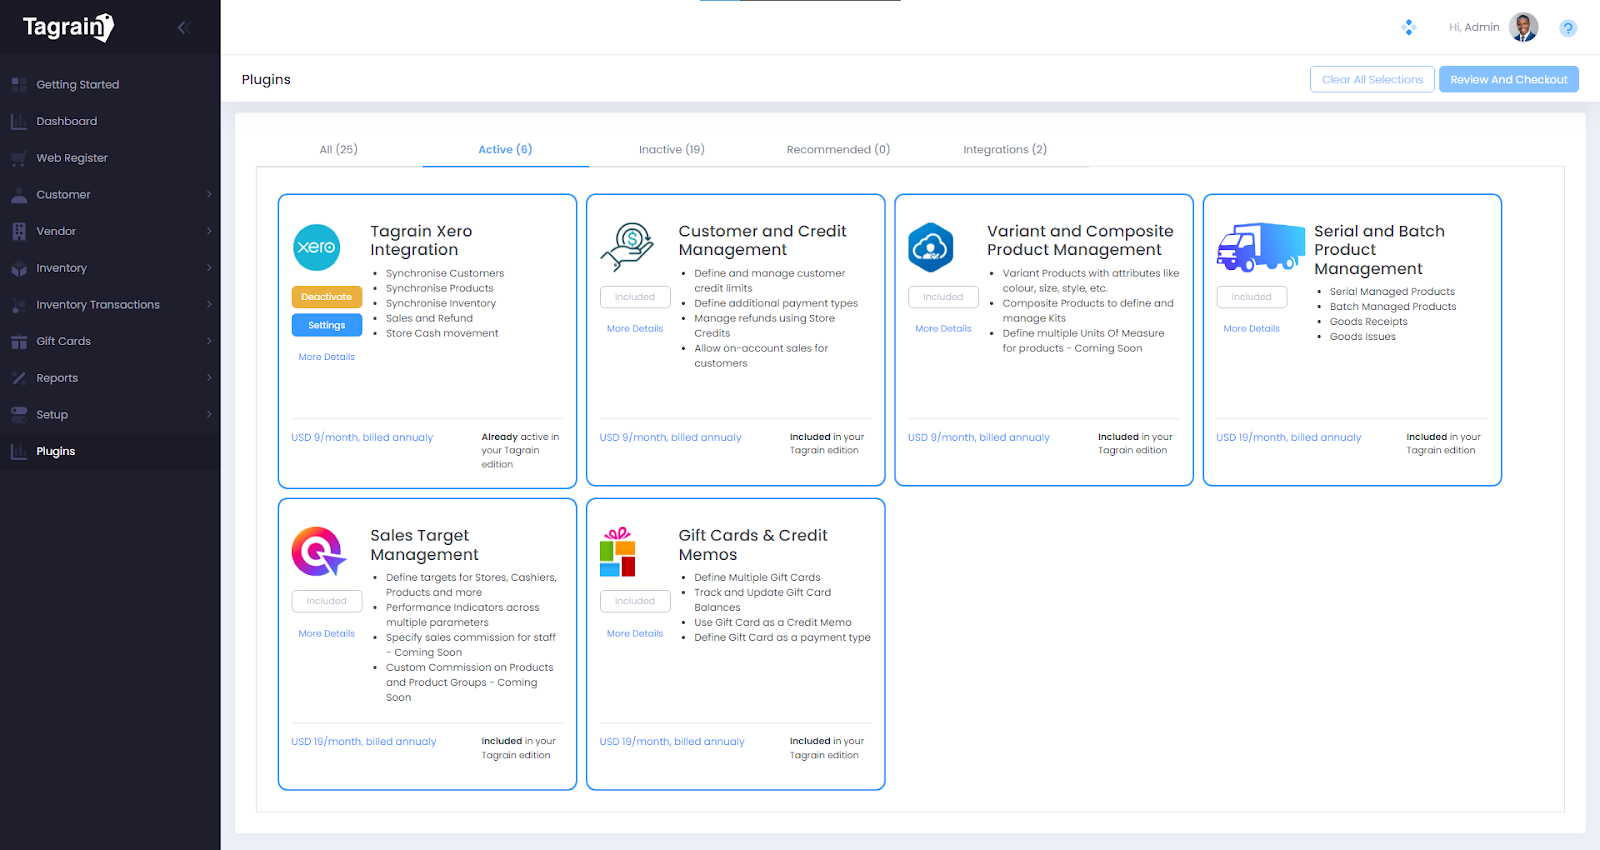Screen dimensions: 1600x850
Task: Click Included button on Serial and Batch card
Action: tap(1252, 297)
